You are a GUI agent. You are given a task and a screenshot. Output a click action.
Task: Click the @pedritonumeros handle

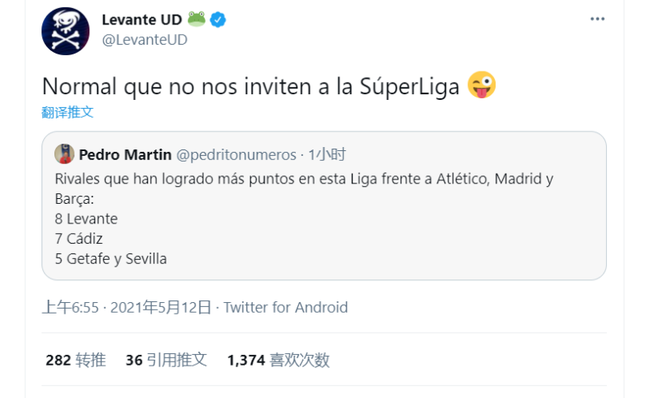click(236, 155)
